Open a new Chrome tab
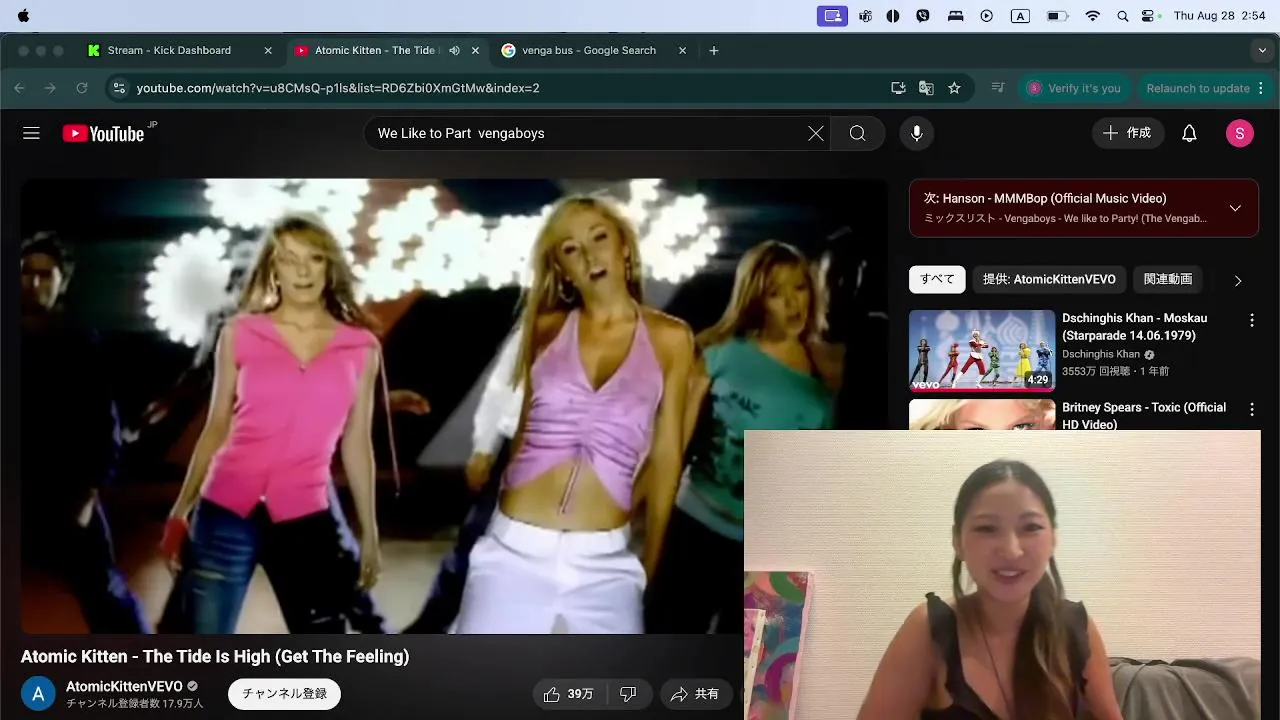1280x720 pixels. 713,50
